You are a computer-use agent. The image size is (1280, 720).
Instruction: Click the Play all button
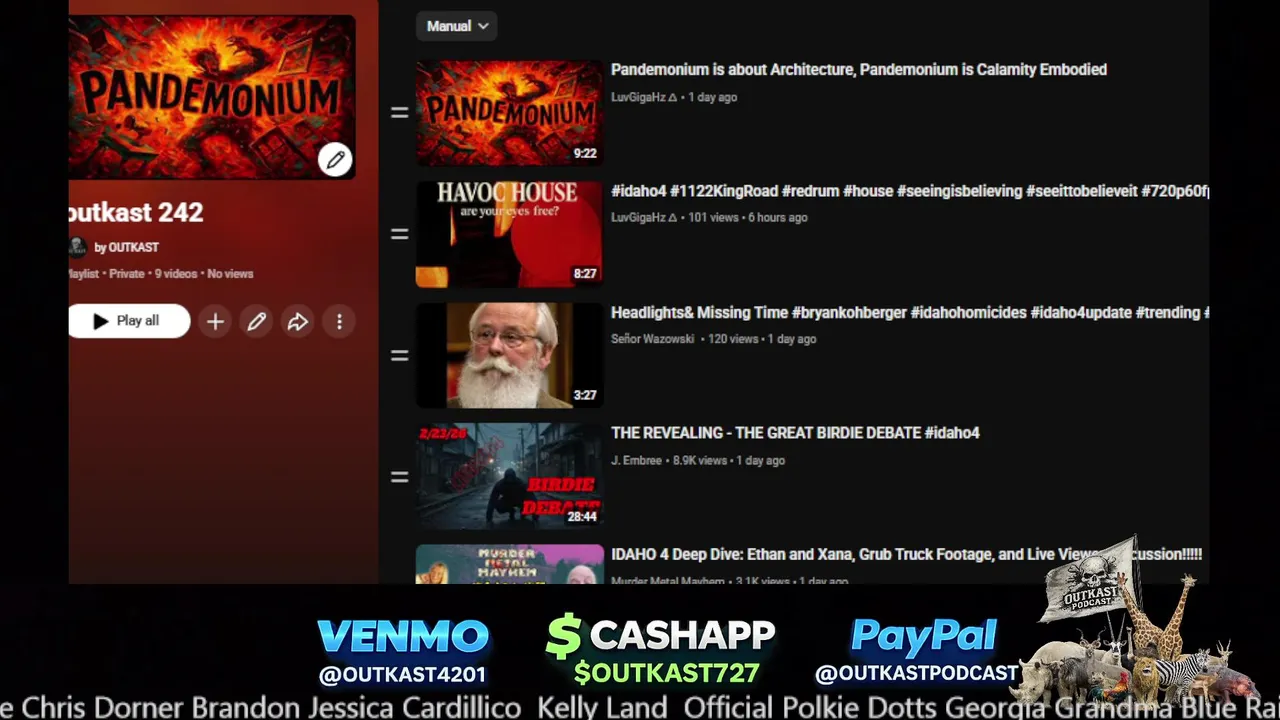129,321
